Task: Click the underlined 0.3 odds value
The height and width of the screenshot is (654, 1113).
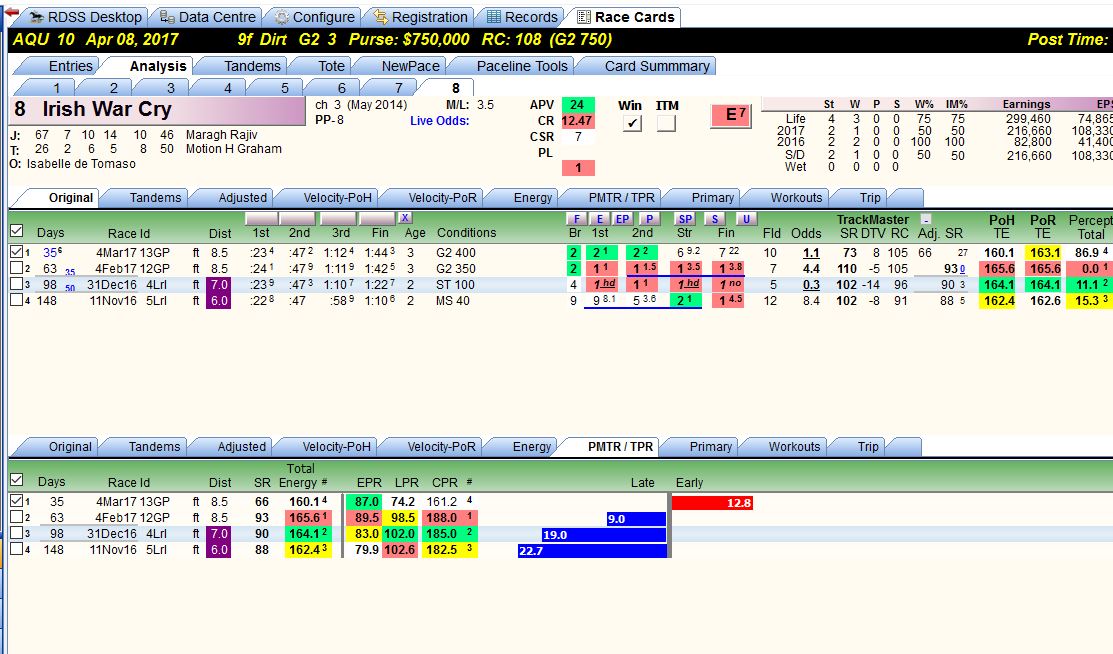Action: [x=811, y=285]
